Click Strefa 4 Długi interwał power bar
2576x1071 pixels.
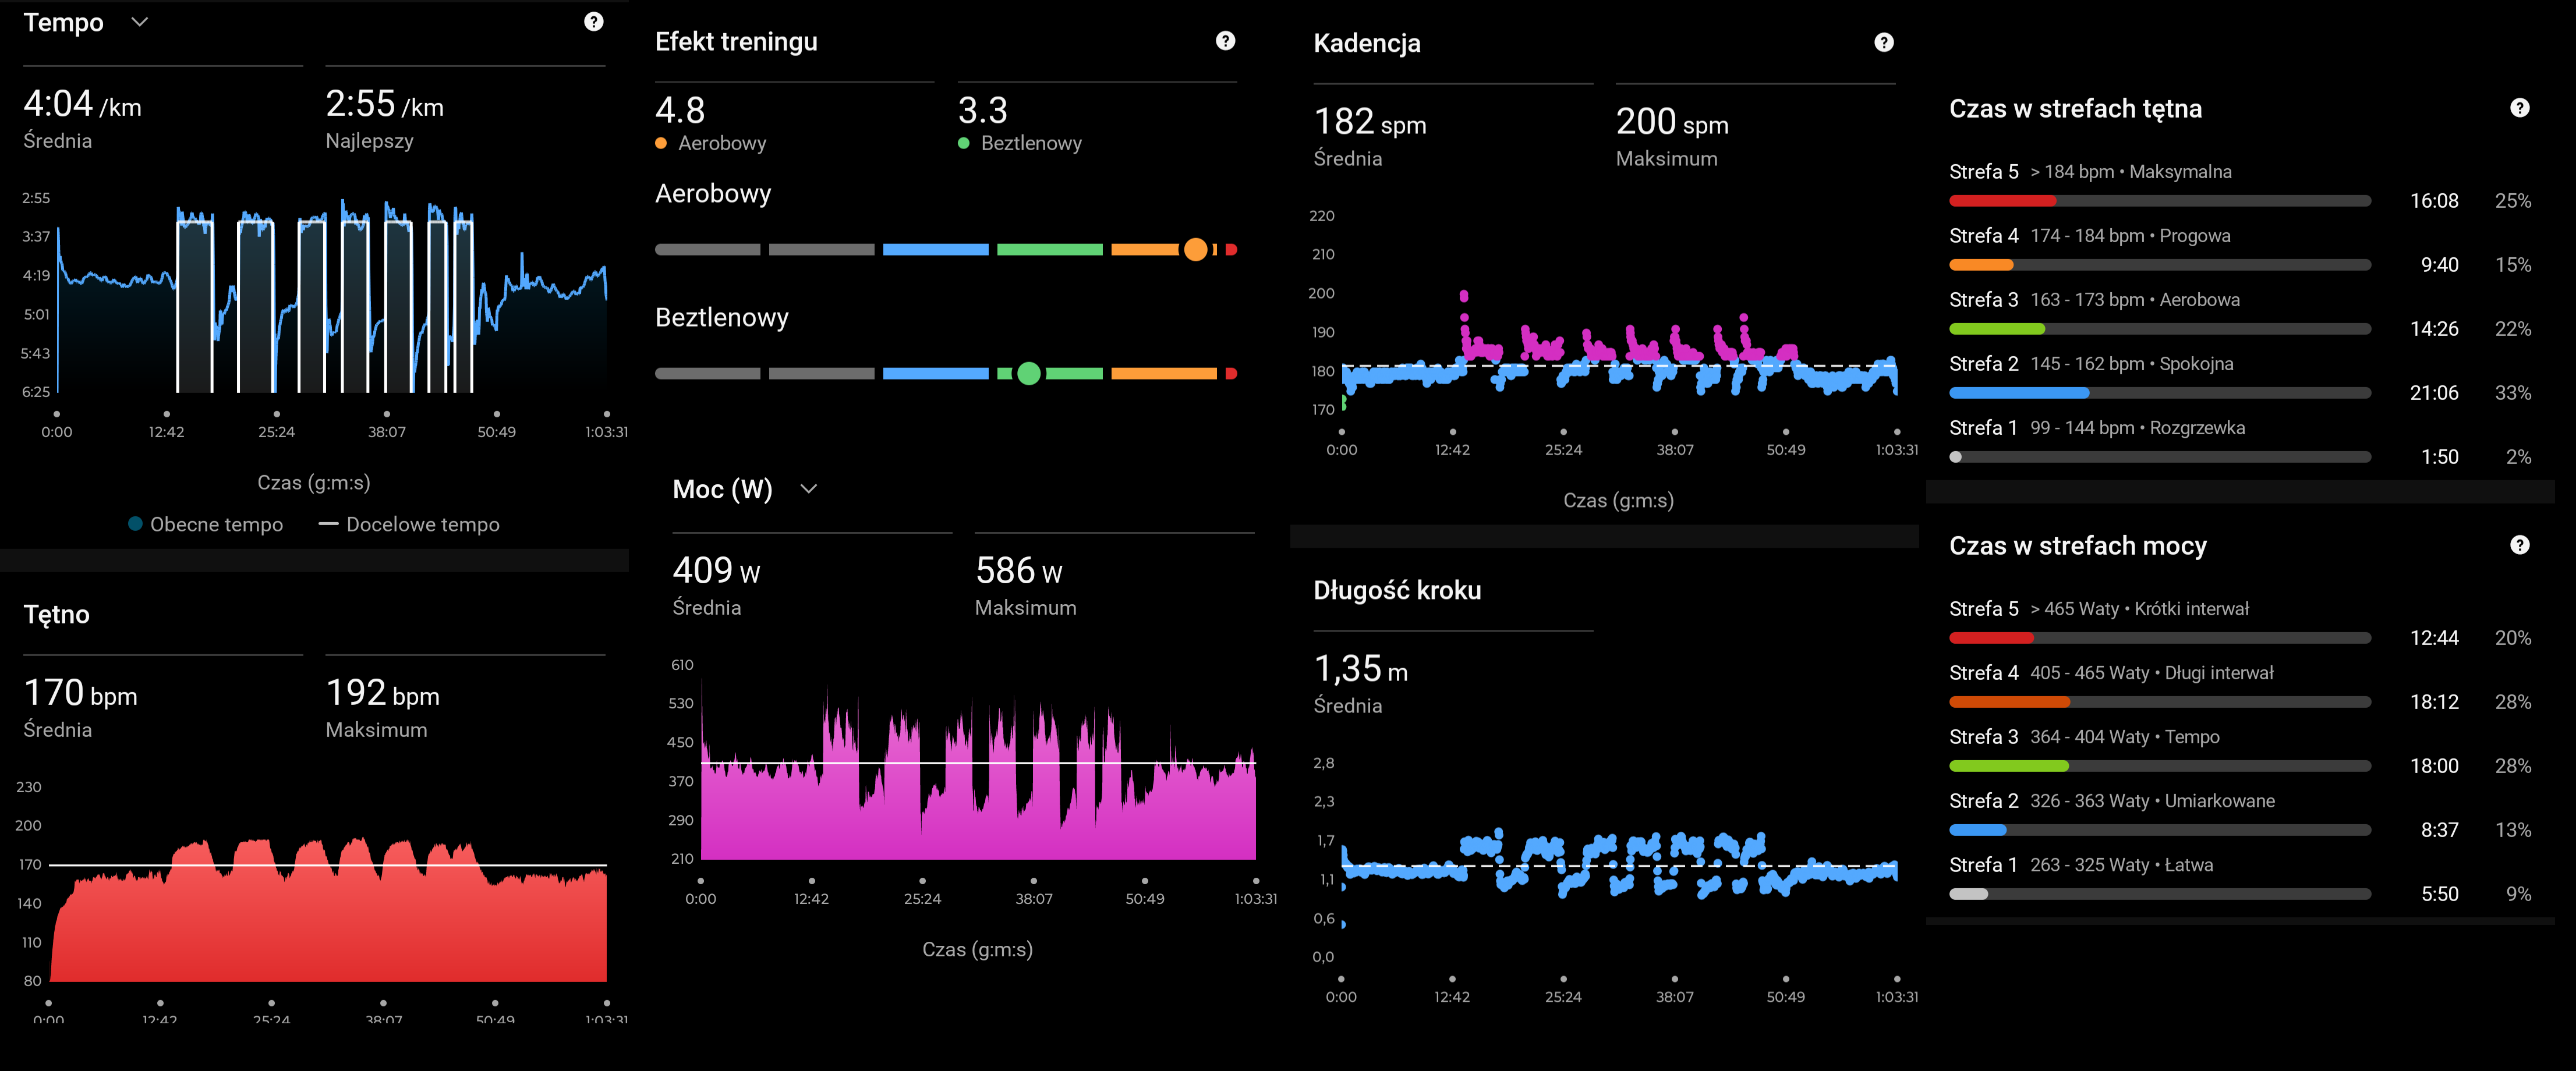[x=2159, y=702]
